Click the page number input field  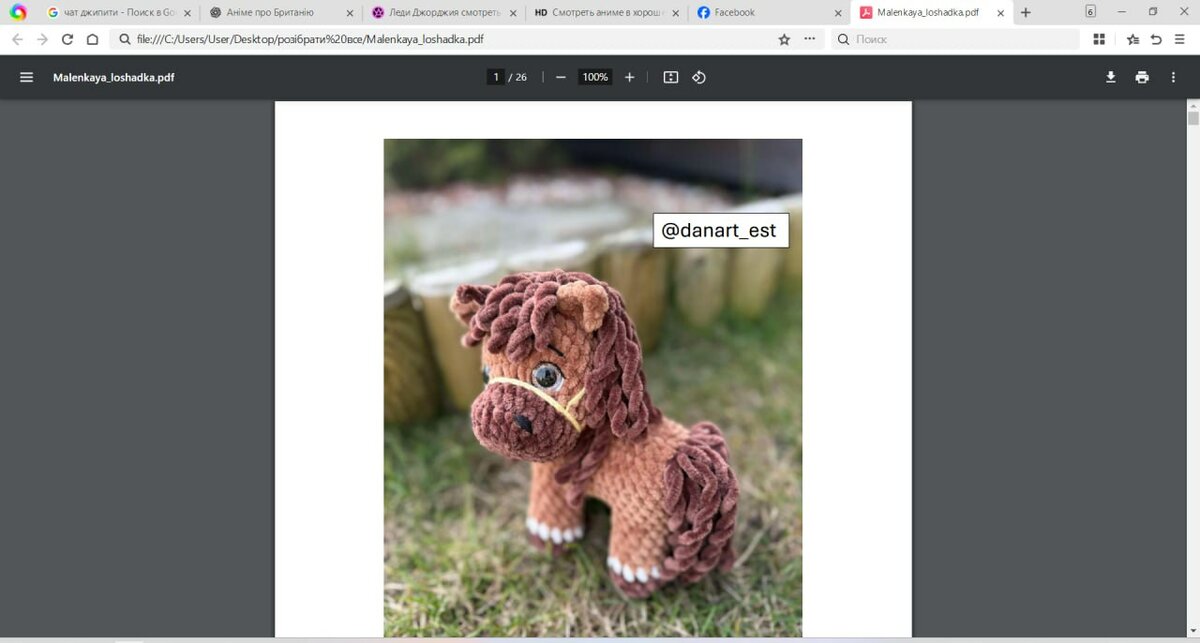[495, 77]
